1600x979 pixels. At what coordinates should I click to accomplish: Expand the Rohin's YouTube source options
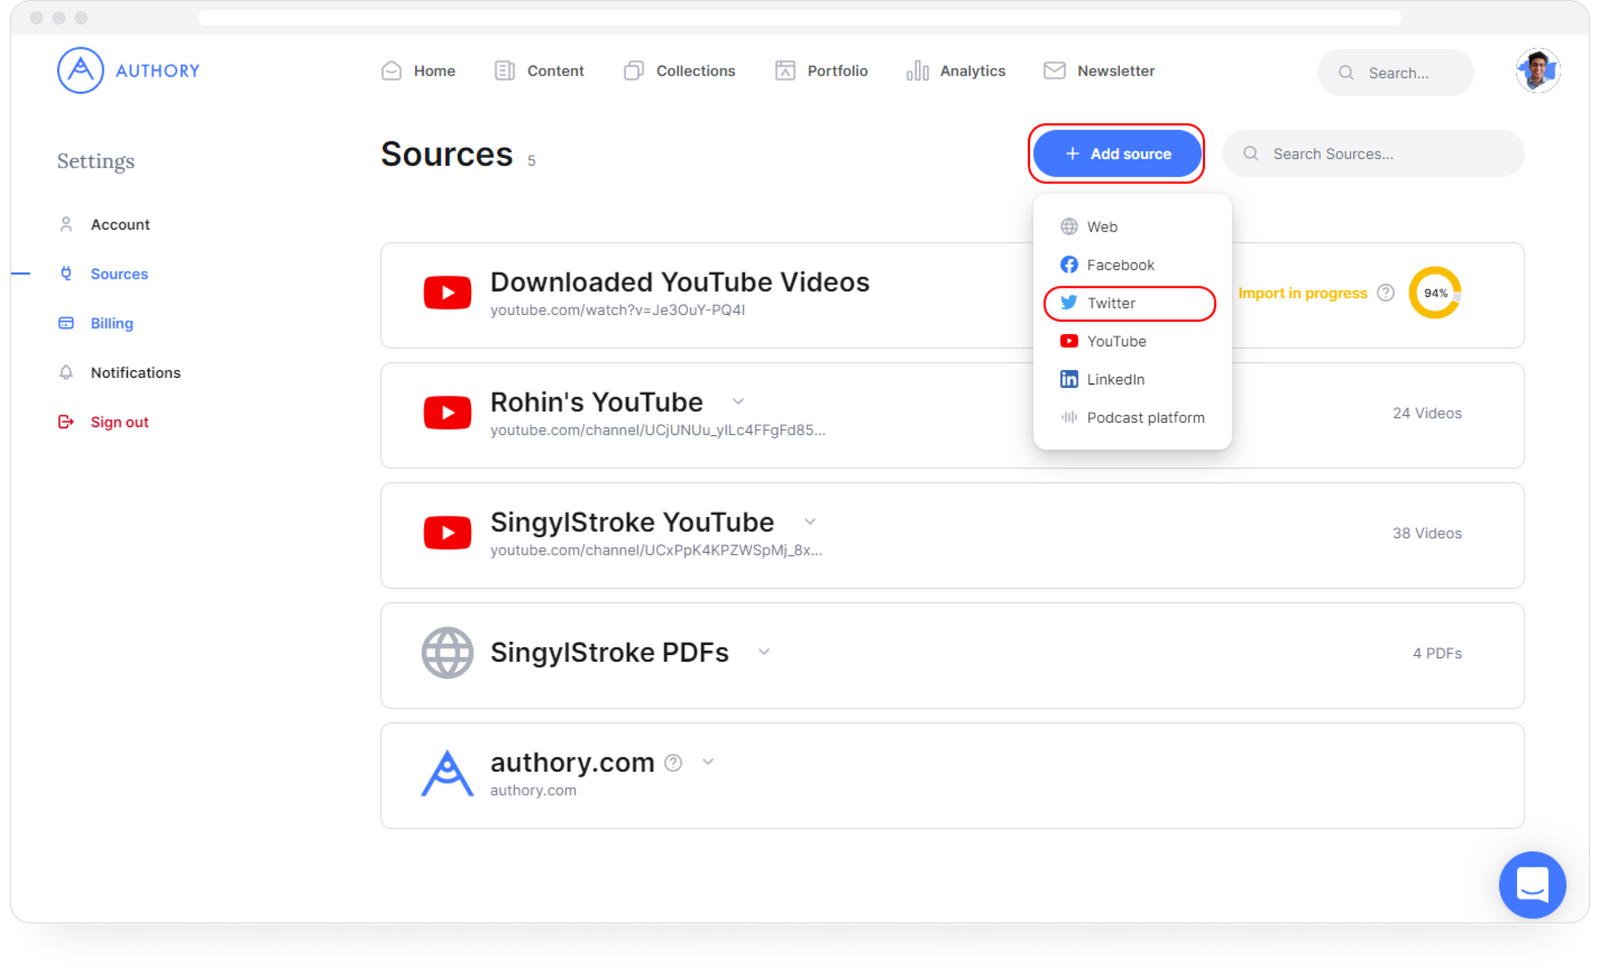(x=738, y=401)
